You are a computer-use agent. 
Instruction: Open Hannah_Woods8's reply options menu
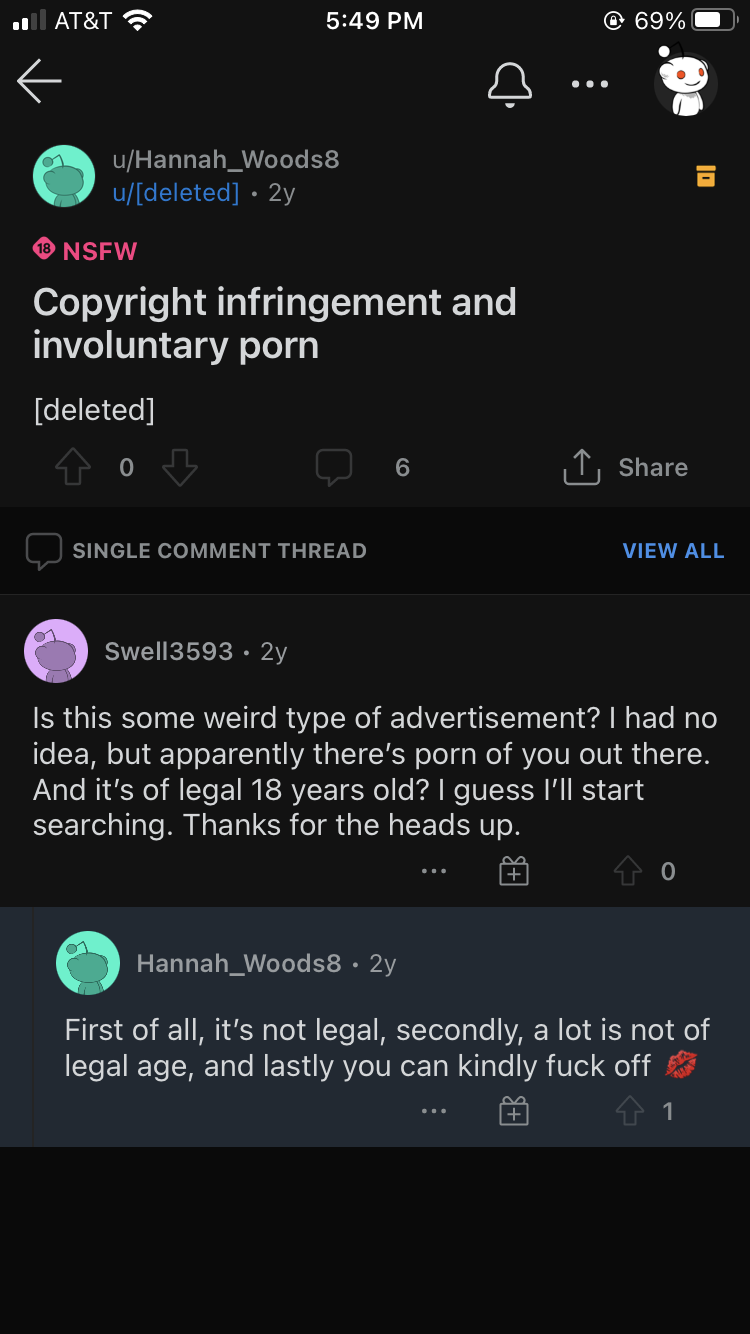click(434, 1111)
